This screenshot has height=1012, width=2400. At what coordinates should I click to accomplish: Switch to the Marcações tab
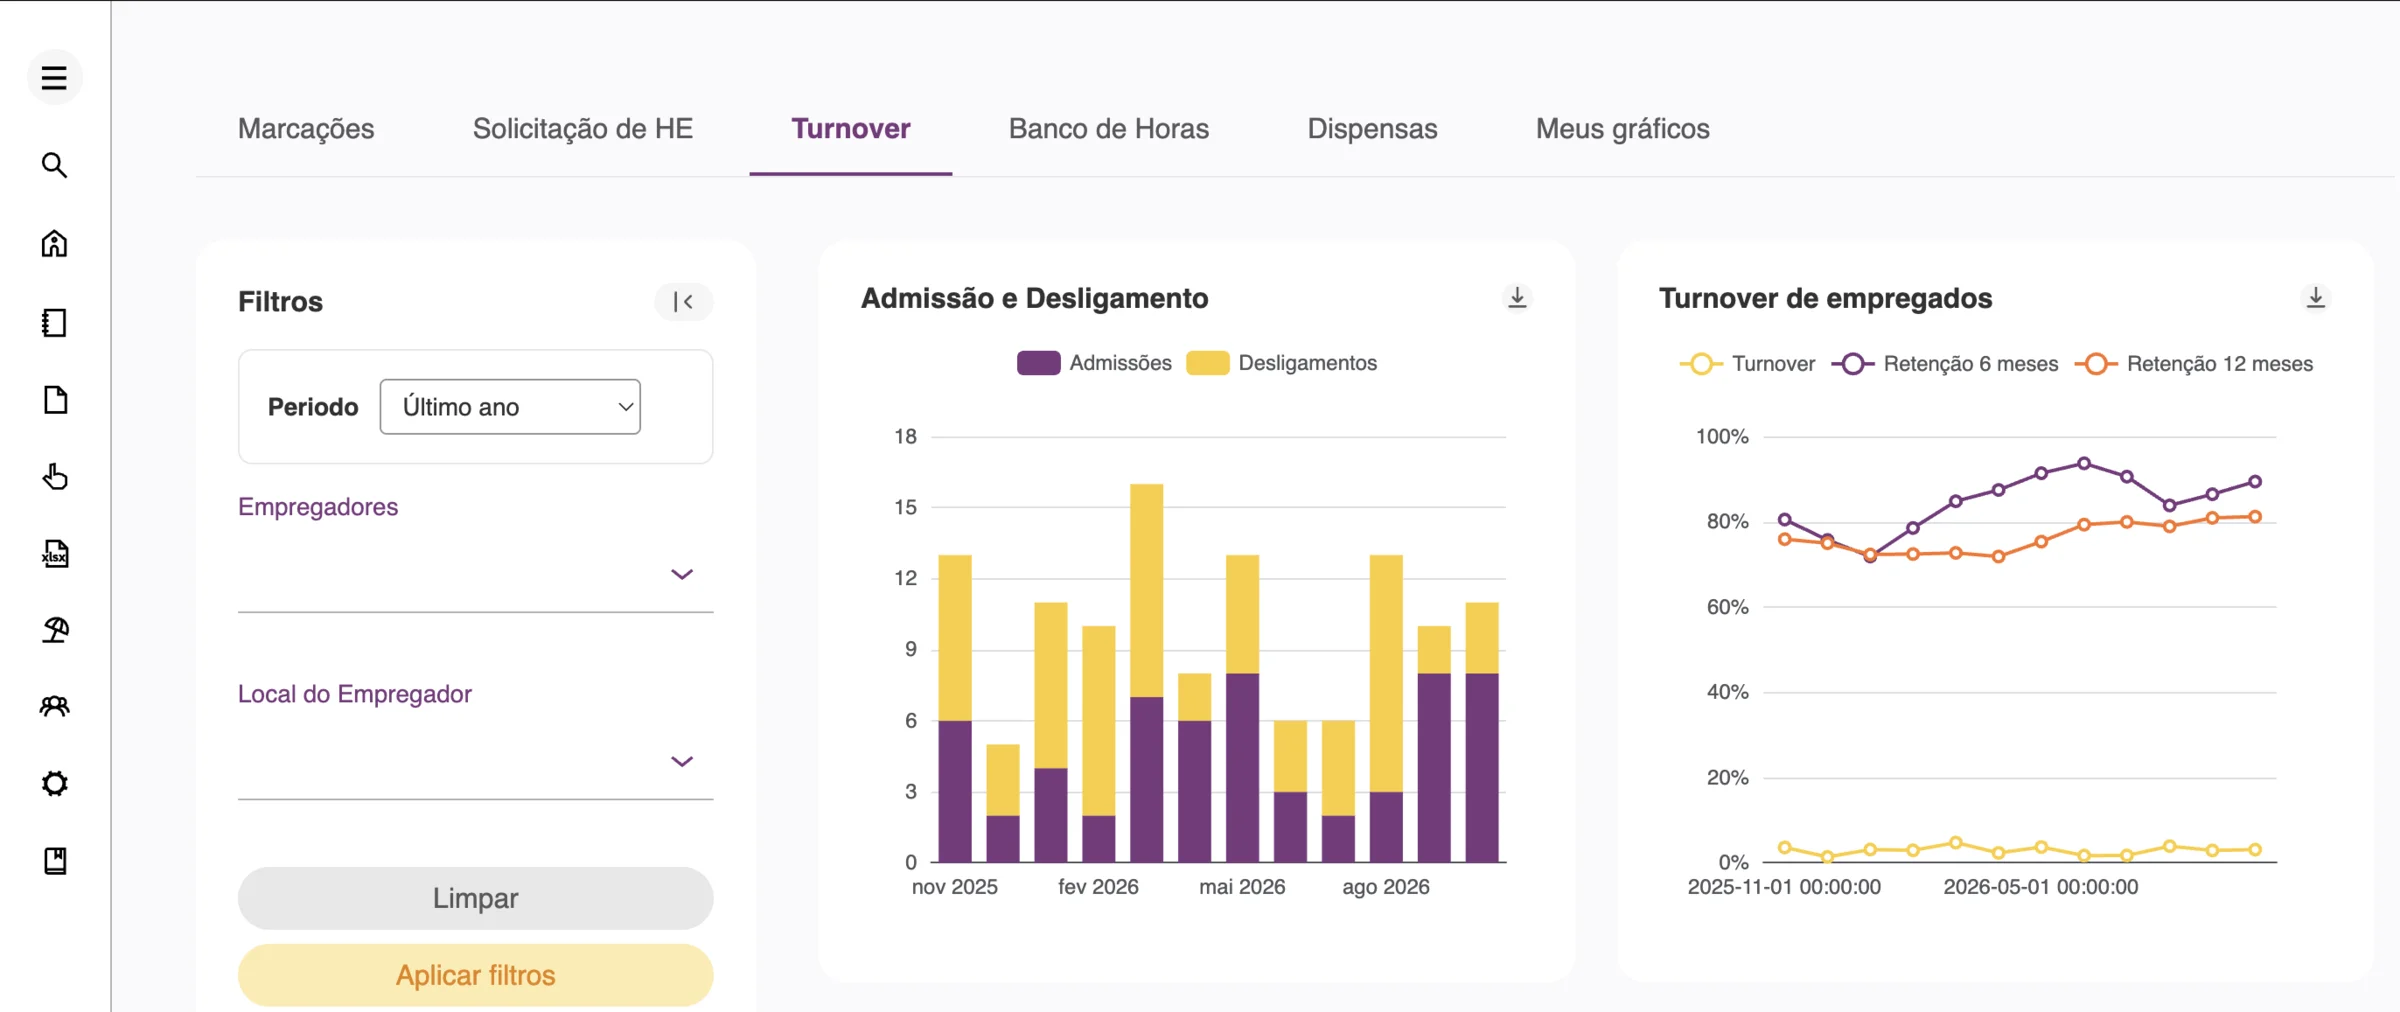click(x=306, y=129)
